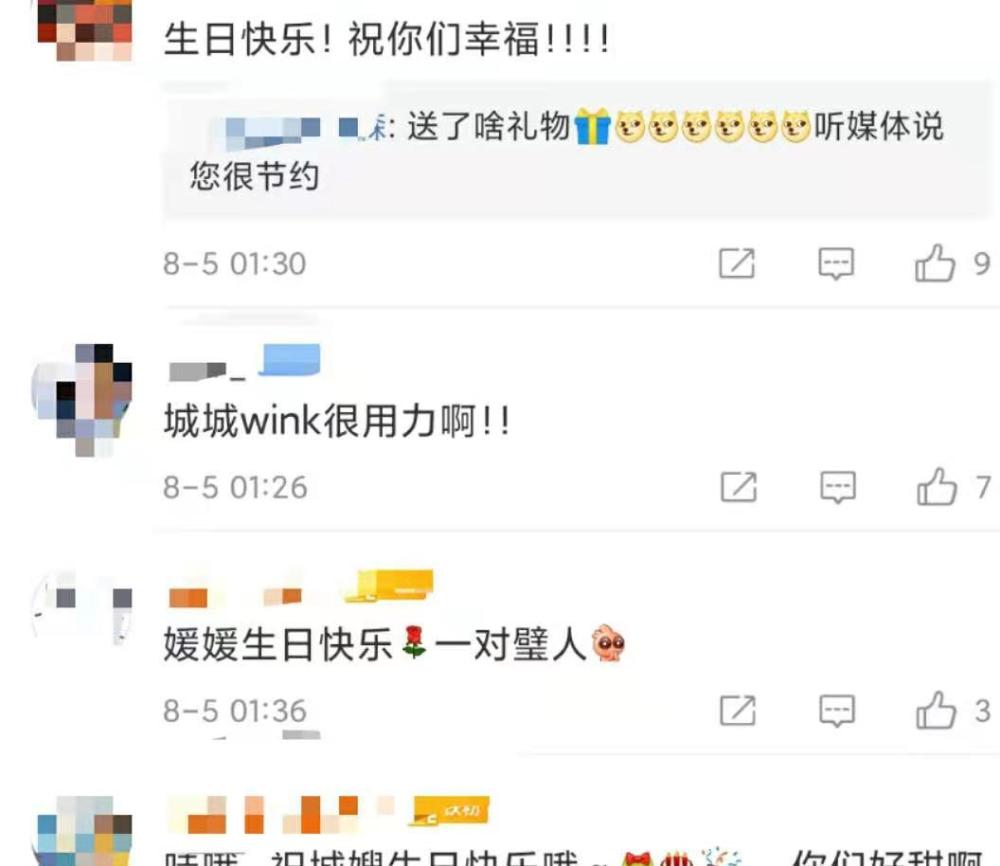Screen dimensions: 1000x866
Task: Reply to the 8-5 01:30 comment
Action: click(x=836, y=263)
